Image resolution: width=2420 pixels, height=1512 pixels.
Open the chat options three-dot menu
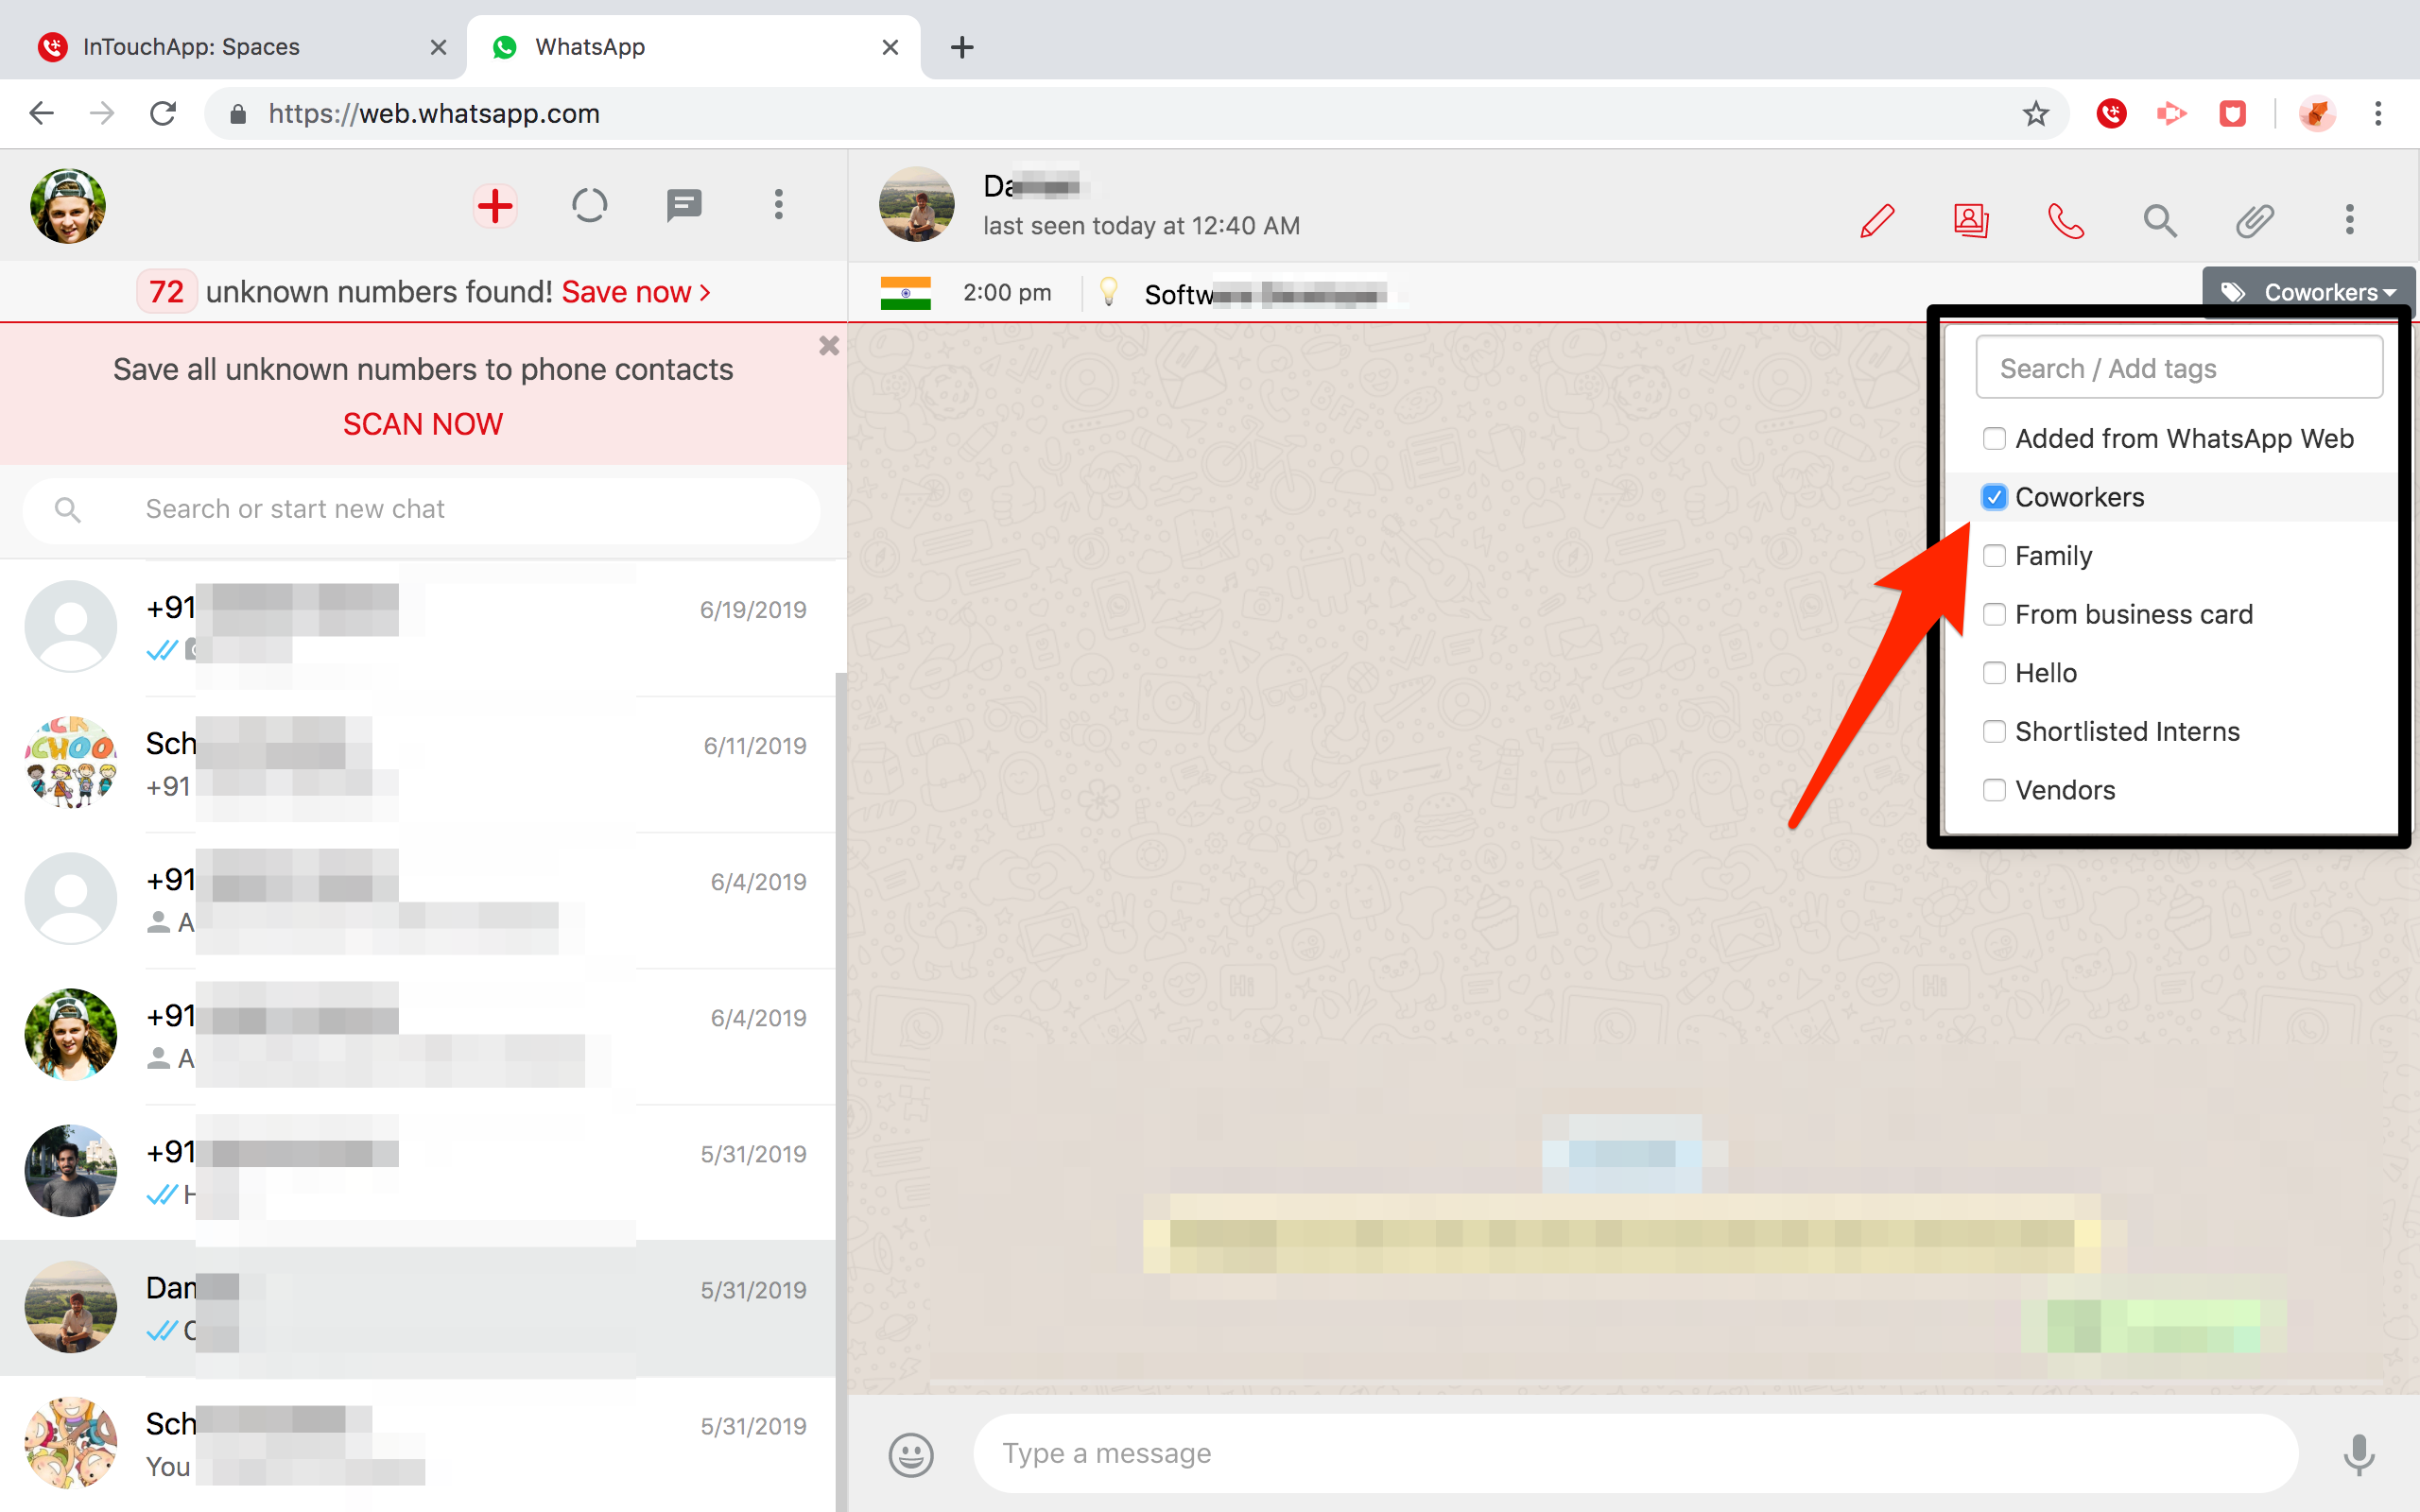[2349, 220]
